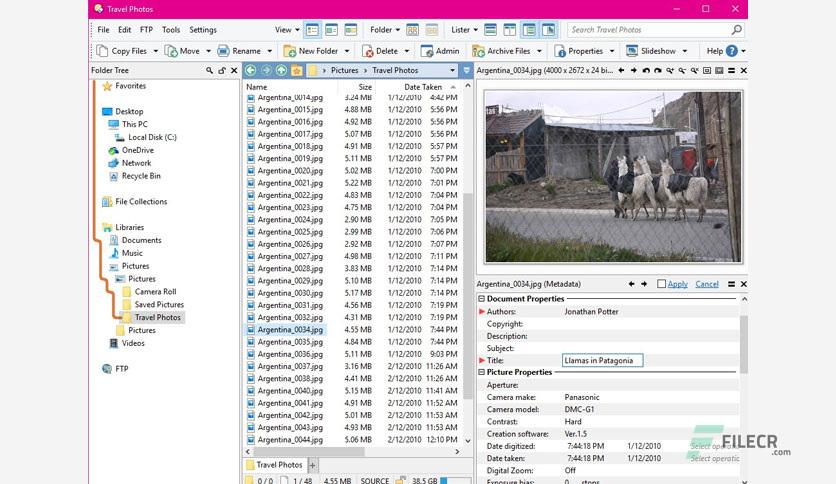836x484 pixels.
Task: Open the path bar history dropdown
Action: click(x=452, y=70)
